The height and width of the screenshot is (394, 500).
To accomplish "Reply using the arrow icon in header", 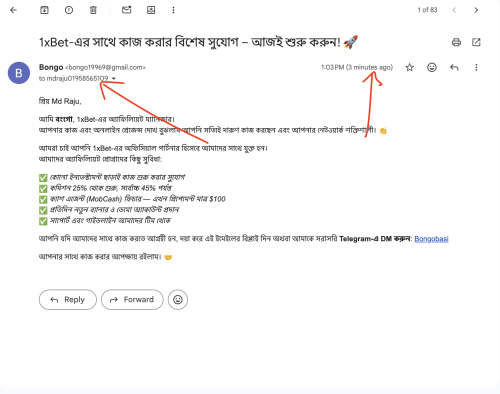I will [454, 68].
